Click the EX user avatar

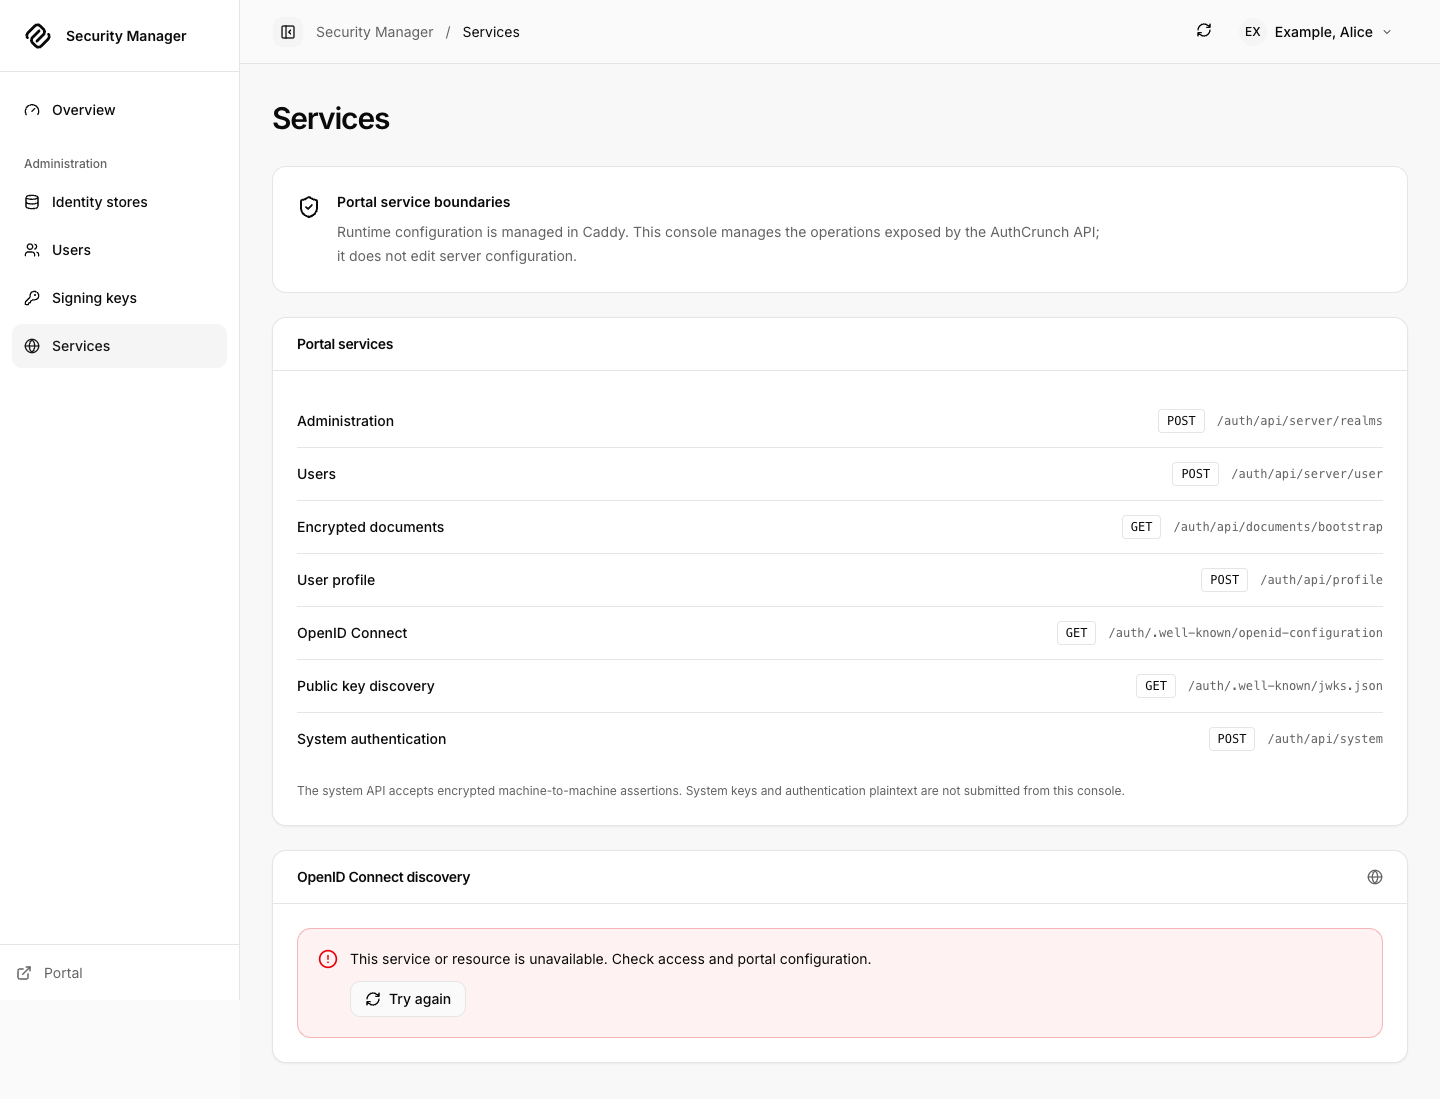click(x=1252, y=32)
